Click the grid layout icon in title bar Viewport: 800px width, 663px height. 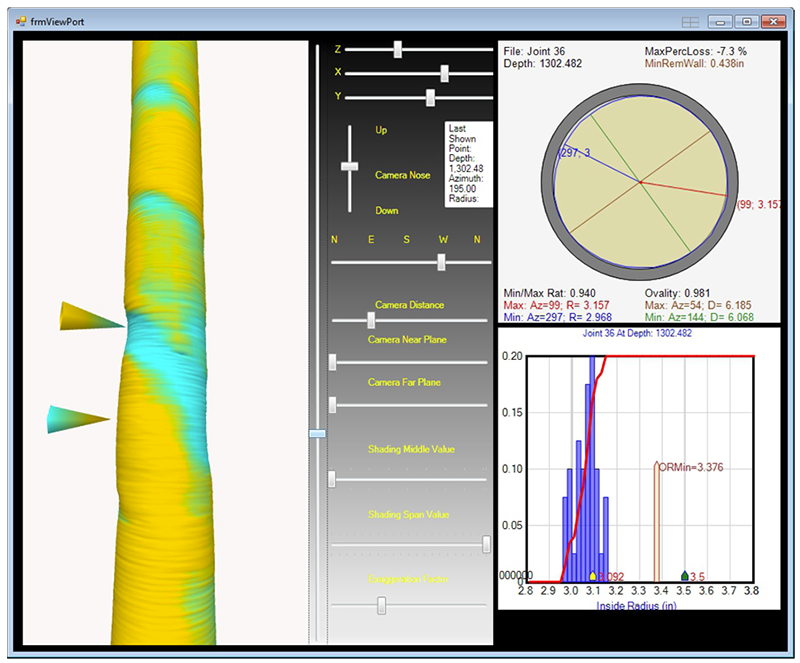click(x=690, y=22)
